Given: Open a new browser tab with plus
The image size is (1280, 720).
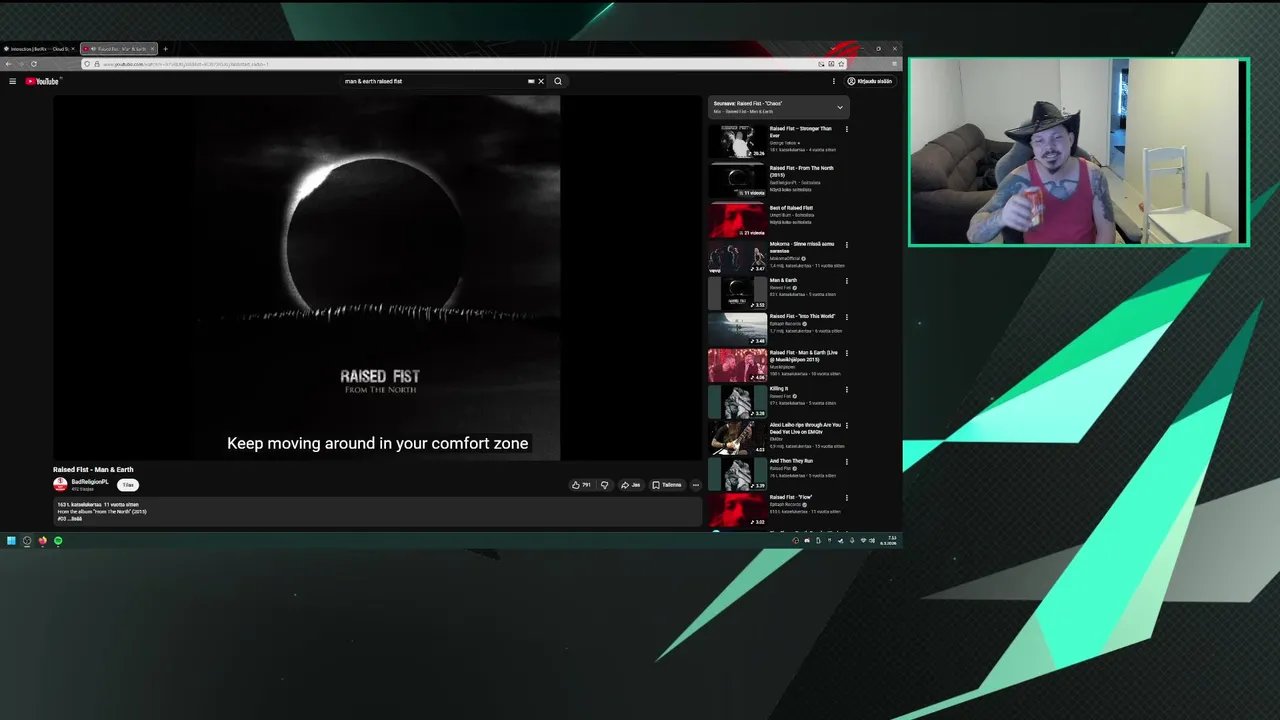Looking at the screenshot, I should (166, 48).
